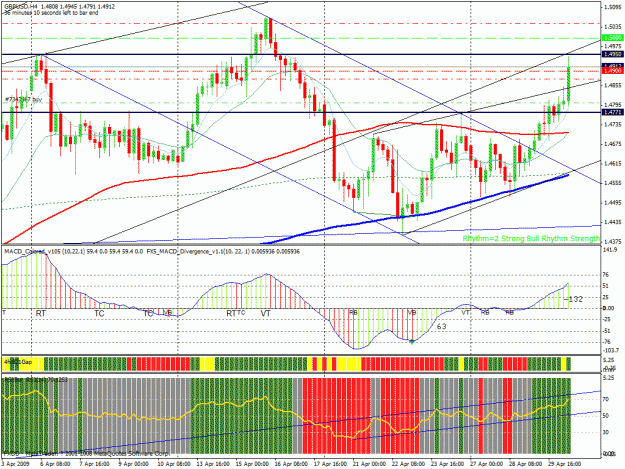Click the '23 Apr 16:00' time label
The height and width of the screenshot is (469, 625).
(447, 464)
